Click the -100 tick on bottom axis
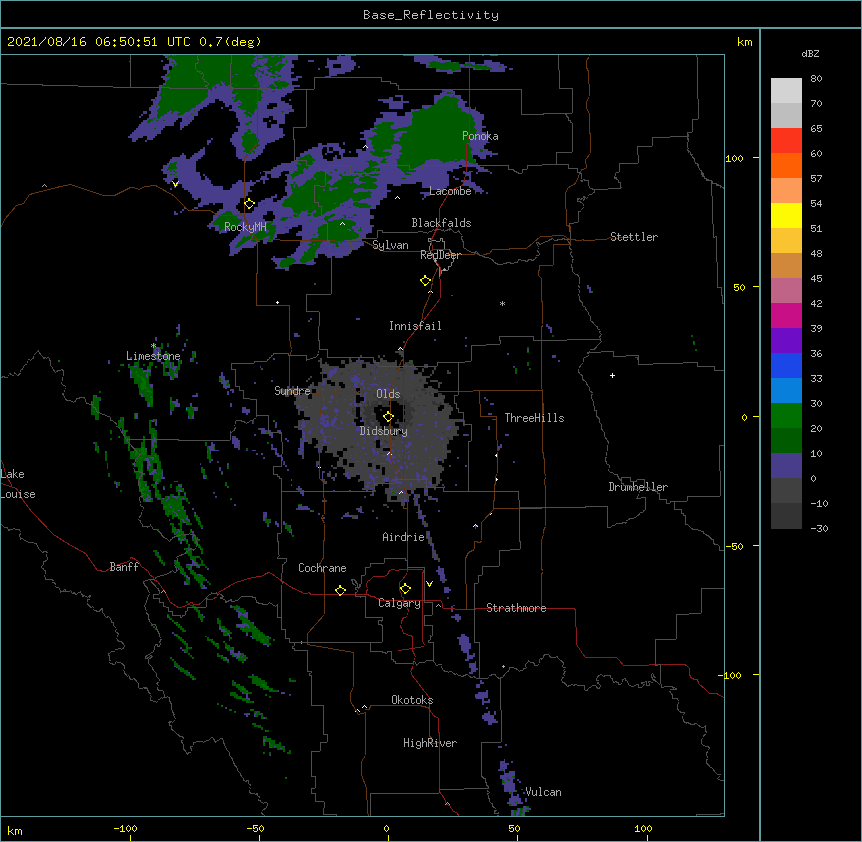Image resolution: width=862 pixels, height=842 pixels. [x=126, y=828]
